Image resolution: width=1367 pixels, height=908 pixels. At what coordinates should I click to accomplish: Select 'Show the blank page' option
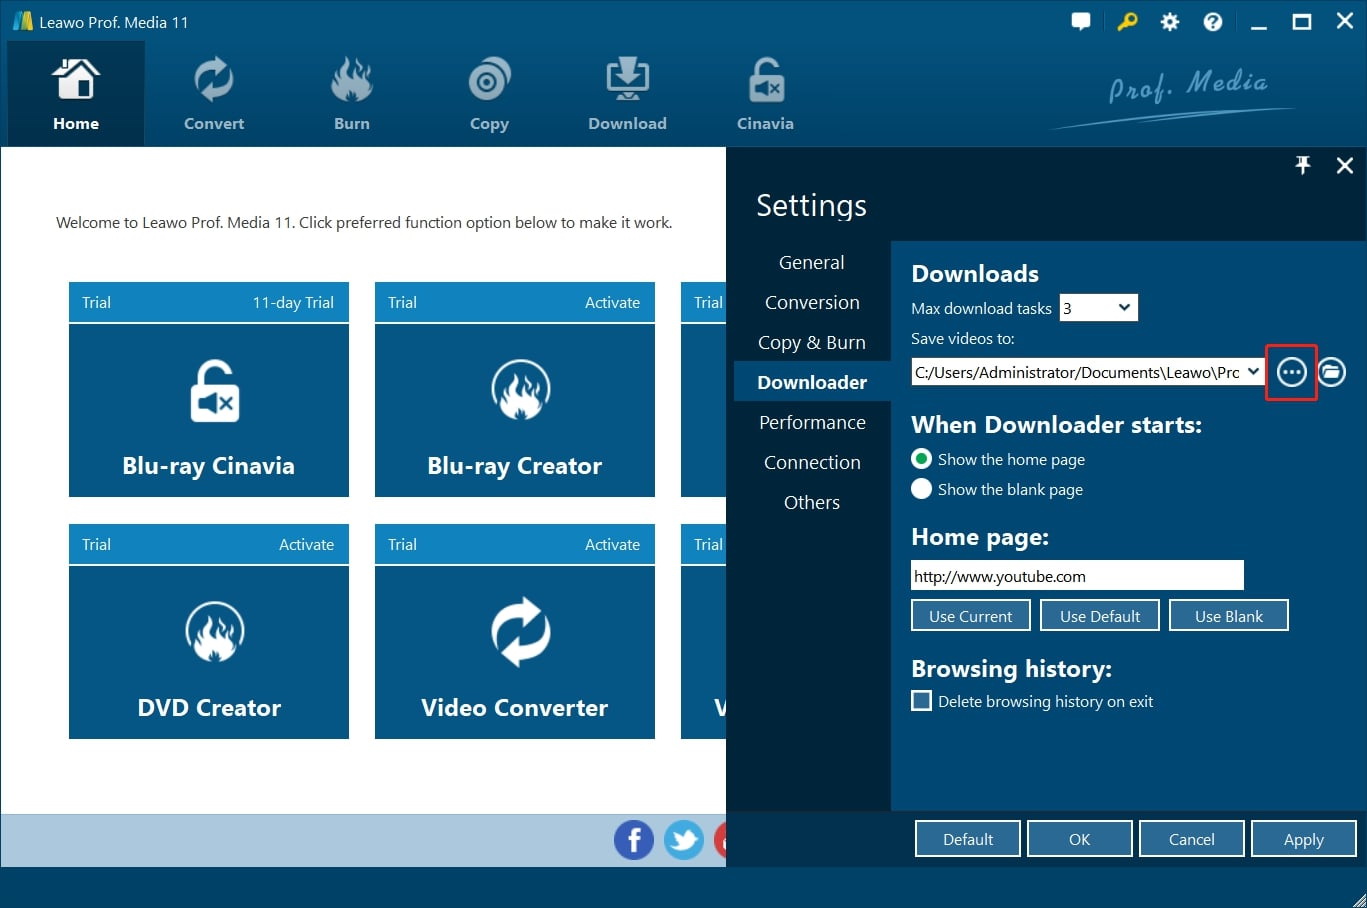(922, 489)
